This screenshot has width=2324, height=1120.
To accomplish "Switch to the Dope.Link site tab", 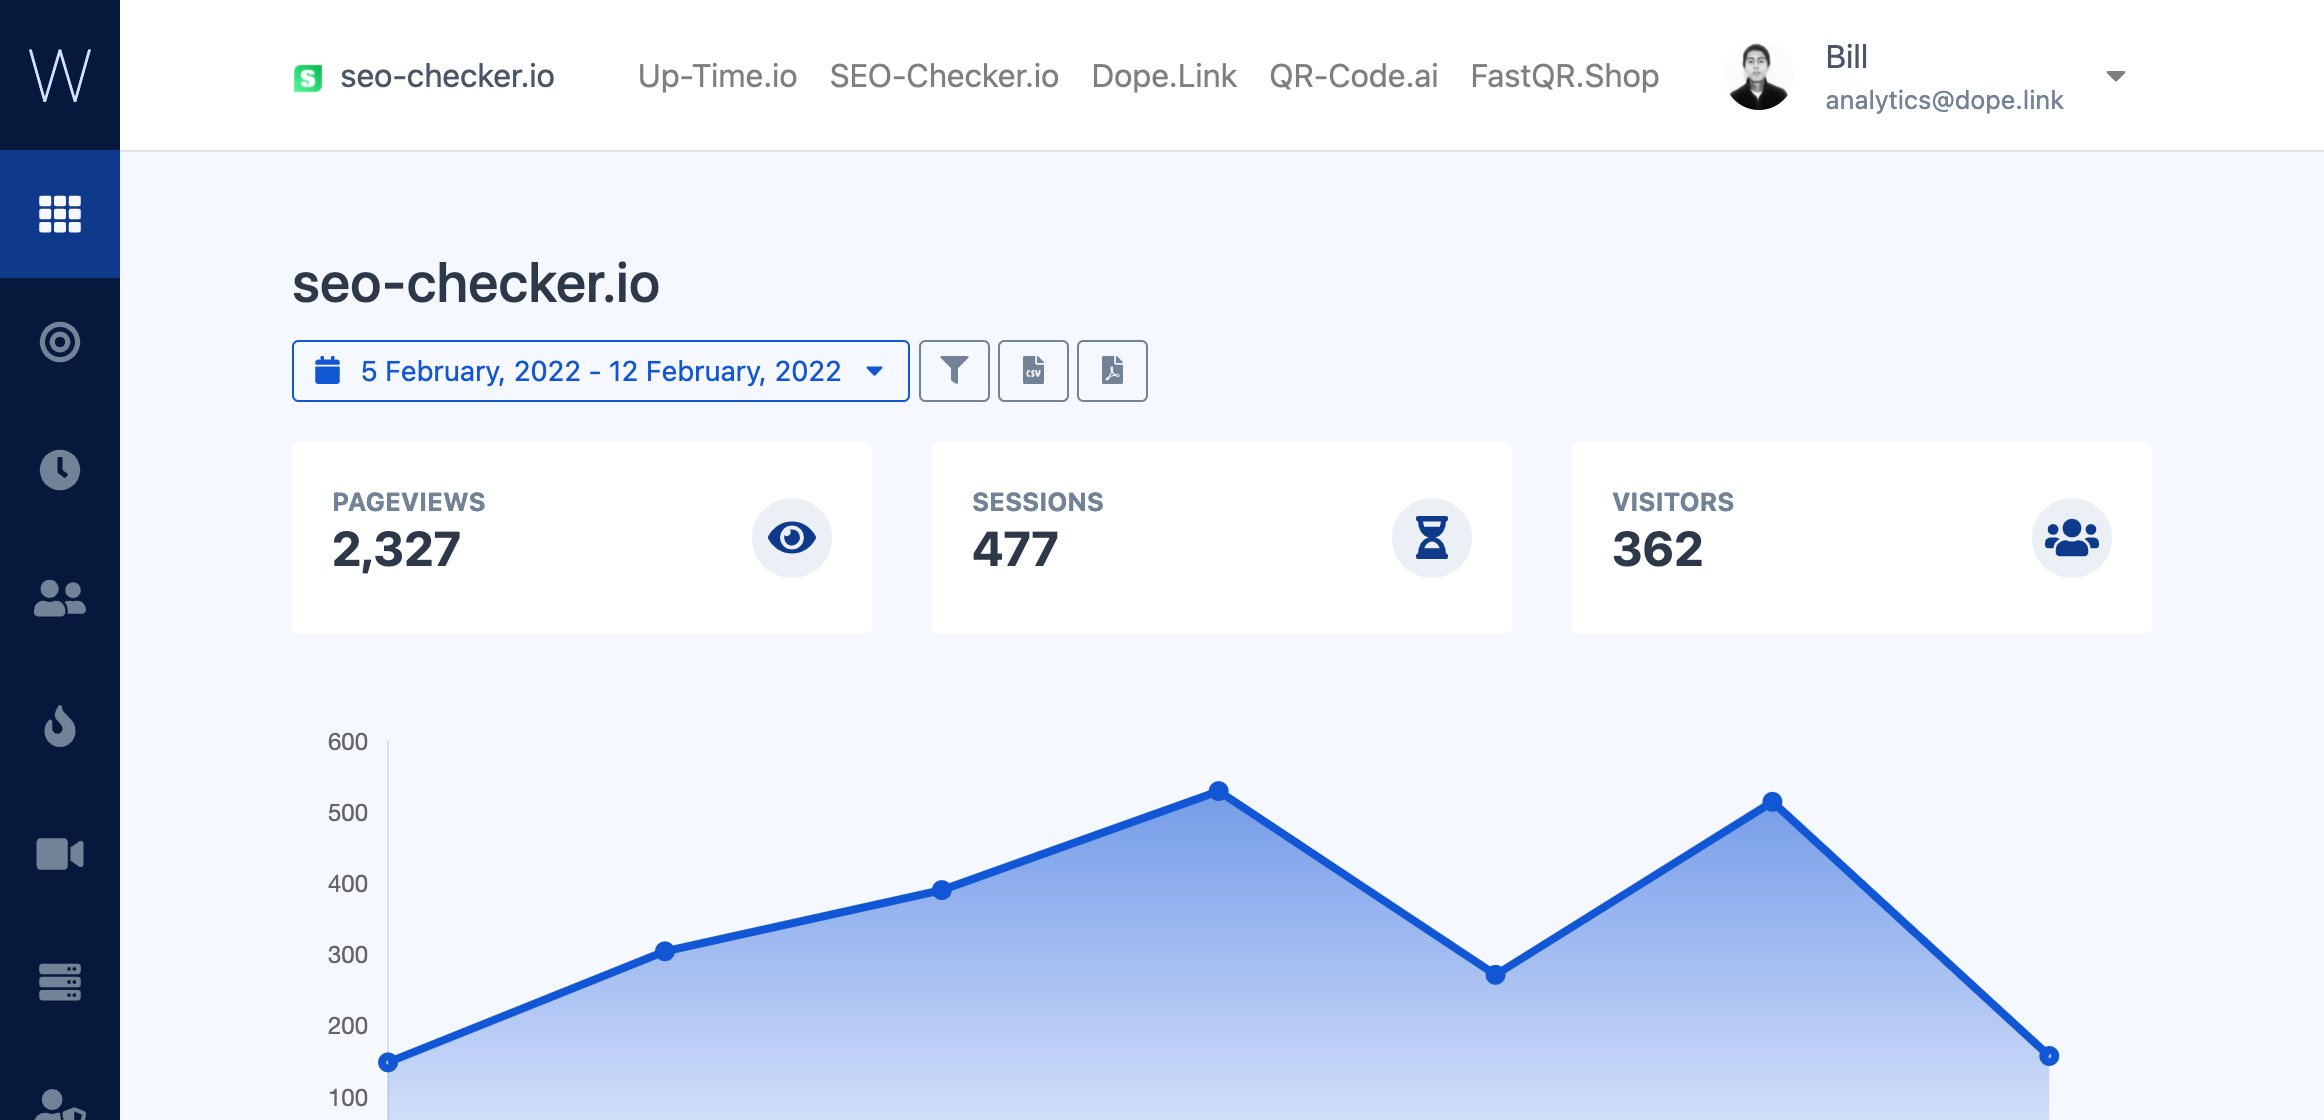I will pos(1163,76).
